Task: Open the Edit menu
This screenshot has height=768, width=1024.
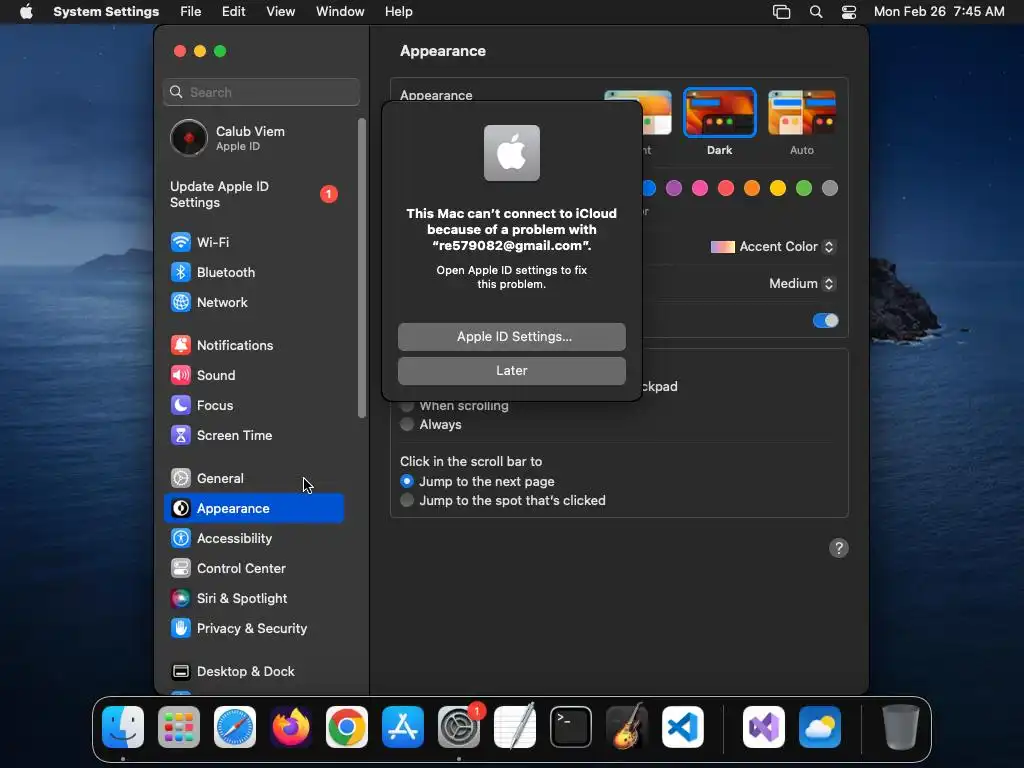Action: click(233, 12)
